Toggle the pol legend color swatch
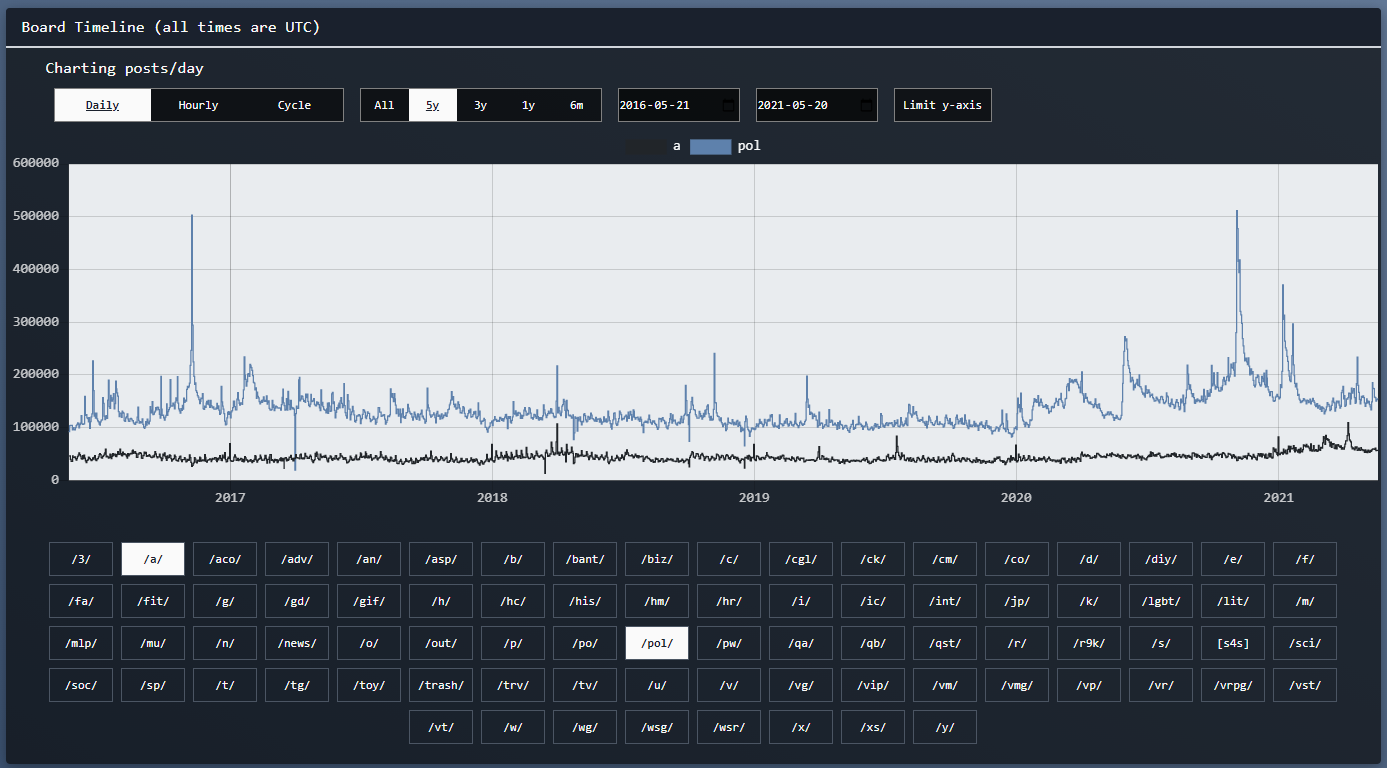Screen dimensions: 1387x768 (710, 146)
